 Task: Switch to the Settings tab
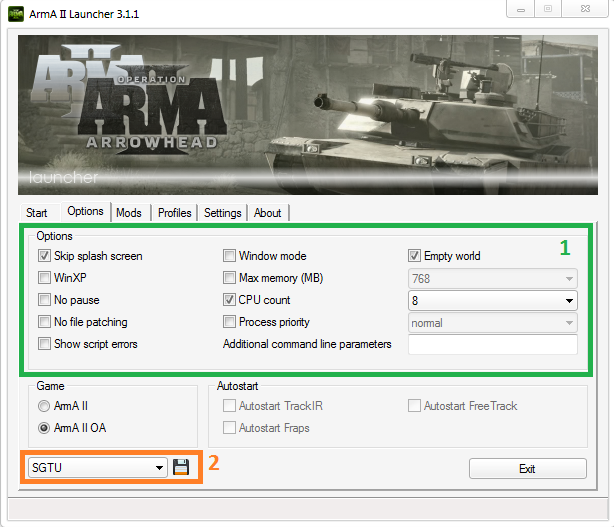[x=222, y=213]
